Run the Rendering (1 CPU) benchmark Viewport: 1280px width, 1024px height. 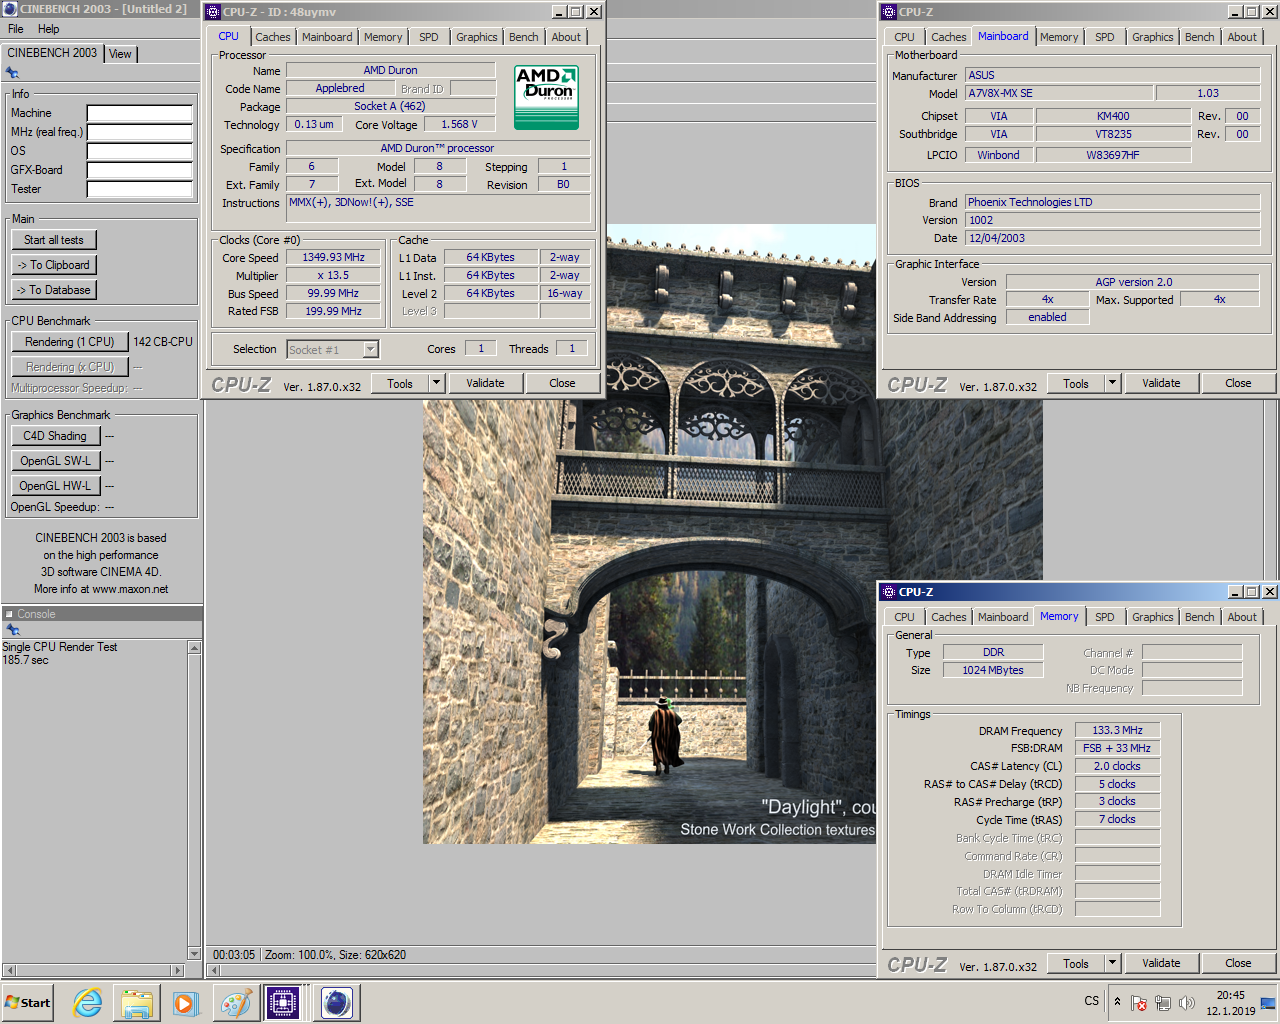[x=70, y=342]
